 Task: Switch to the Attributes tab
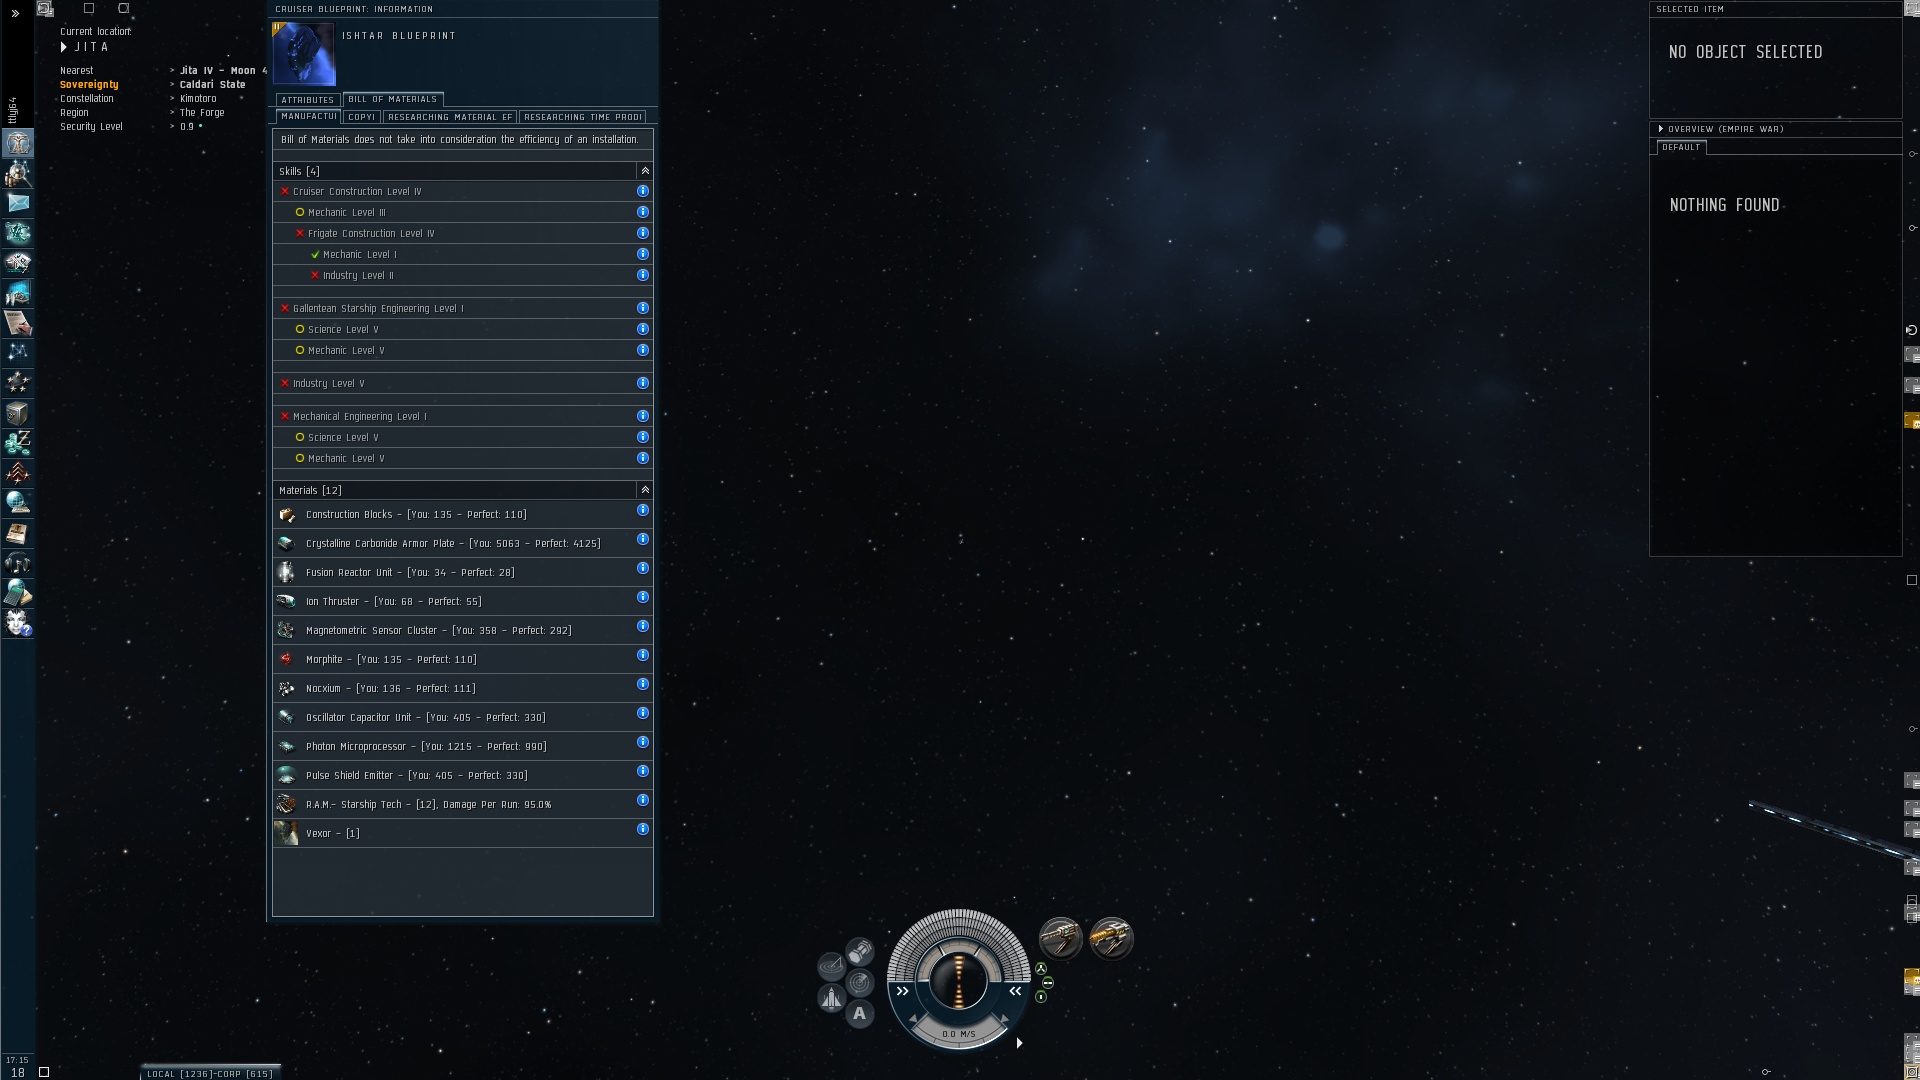point(307,100)
